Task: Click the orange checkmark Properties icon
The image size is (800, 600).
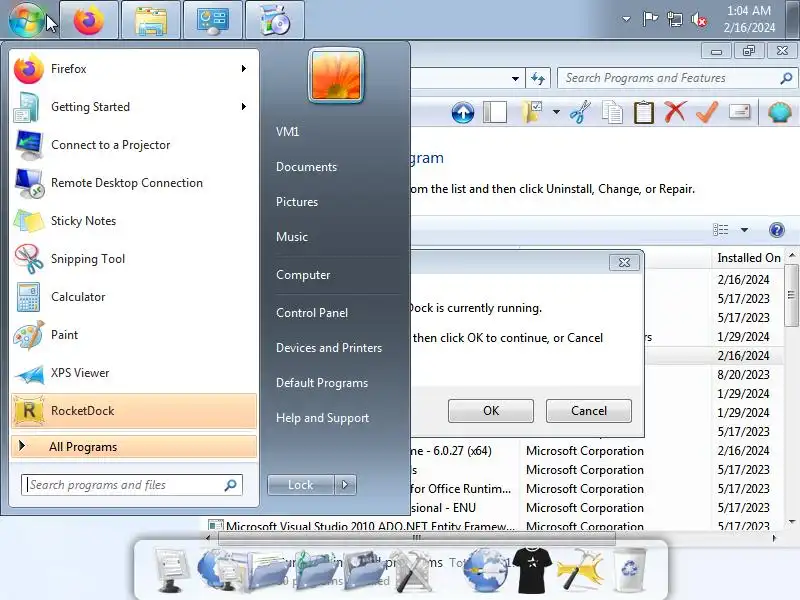Action: tap(707, 112)
